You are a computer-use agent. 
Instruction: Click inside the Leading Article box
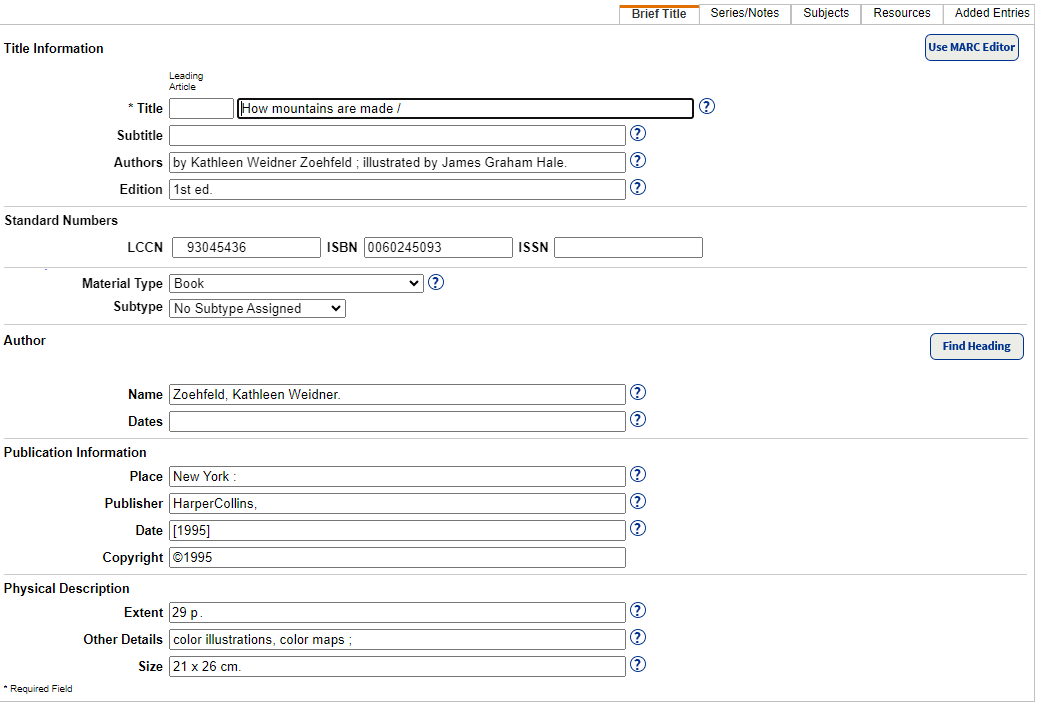[200, 108]
